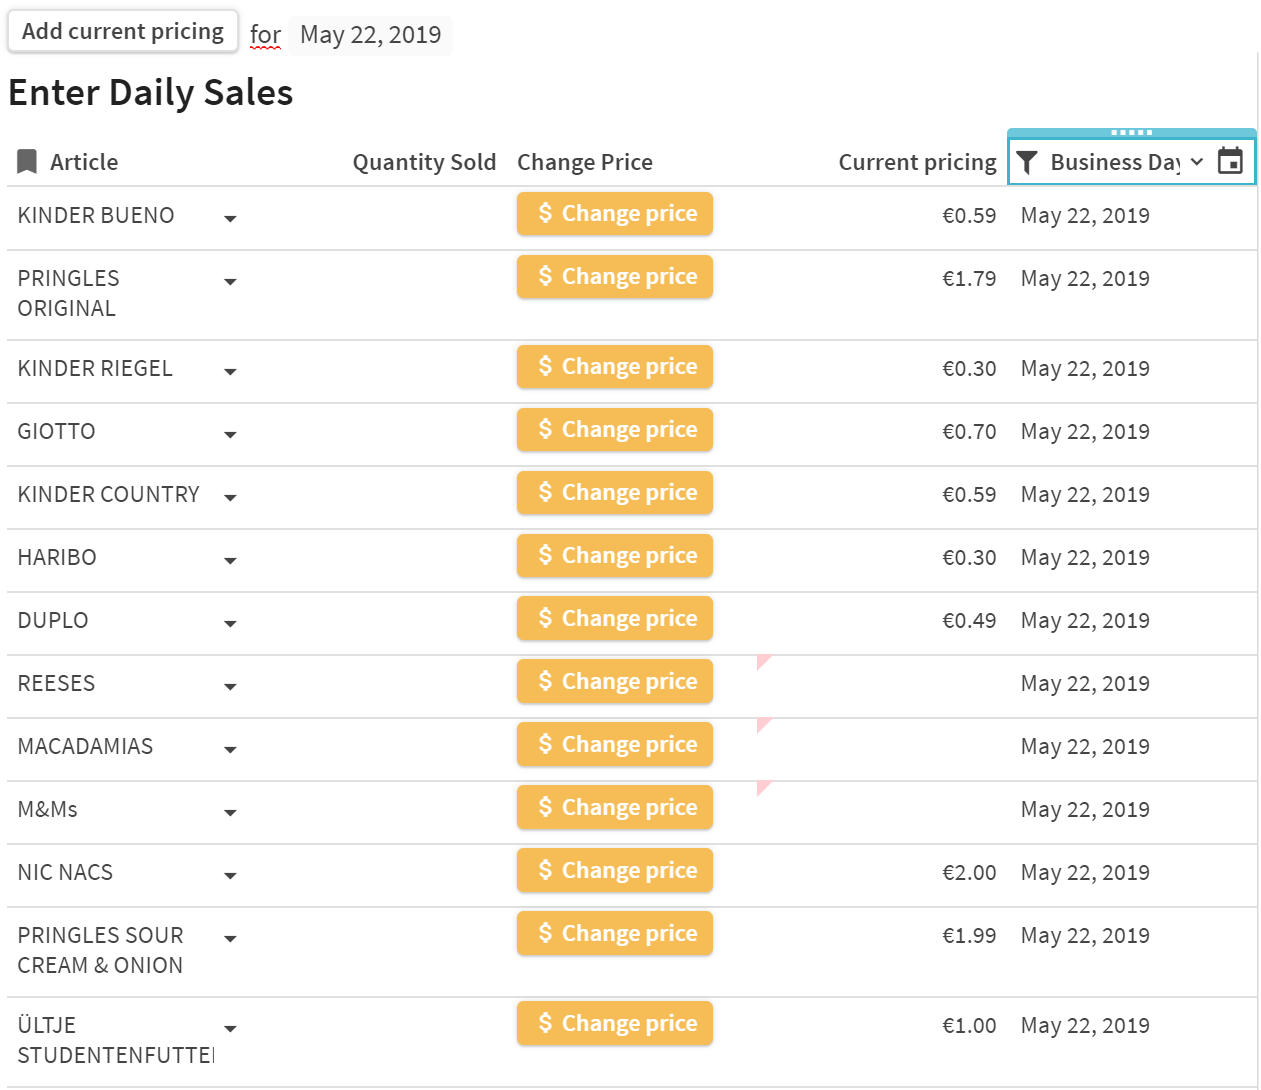The height and width of the screenshot is (1090, 1261).
Task: Click the pink flag marker in REESES row
Action: (x=763, y=661)
